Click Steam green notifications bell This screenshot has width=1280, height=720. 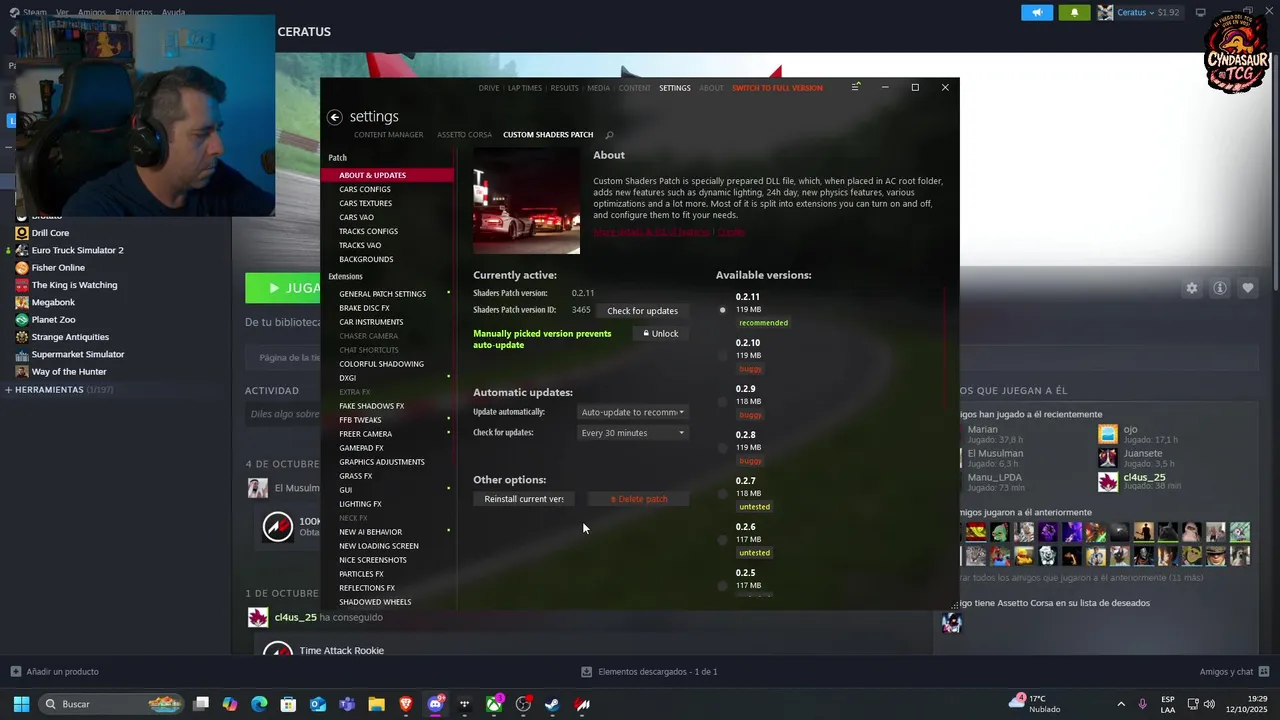[x=1074, y=12]
